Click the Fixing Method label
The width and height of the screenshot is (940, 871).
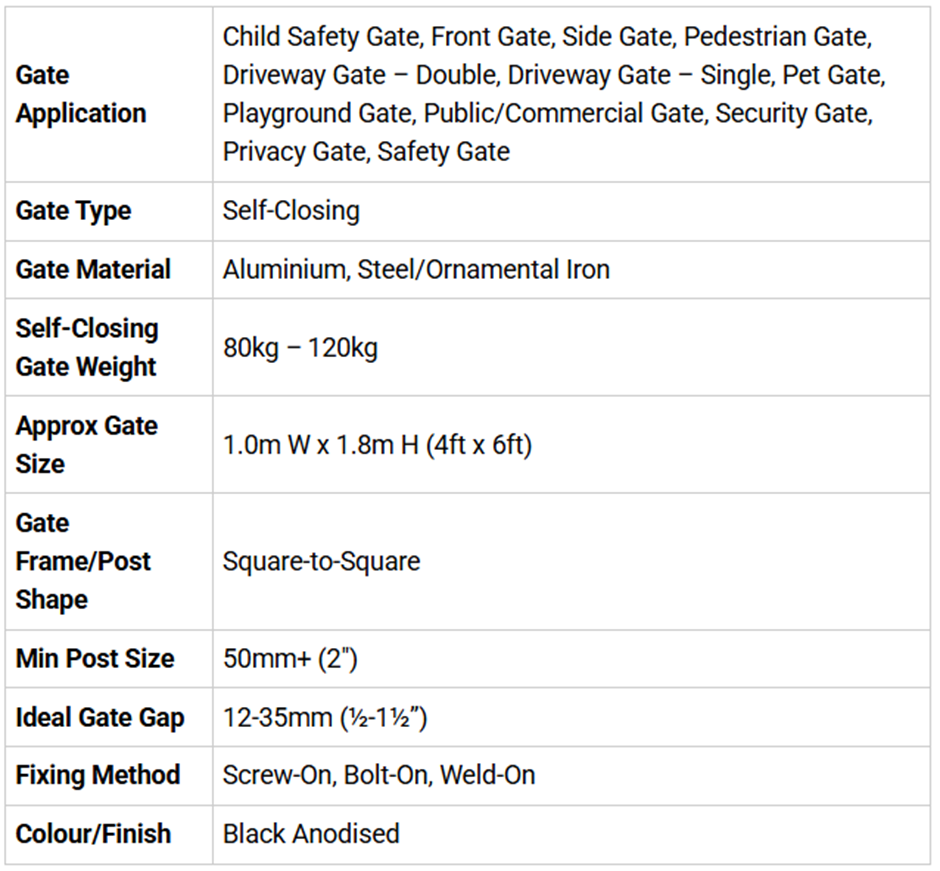[98, 775]
